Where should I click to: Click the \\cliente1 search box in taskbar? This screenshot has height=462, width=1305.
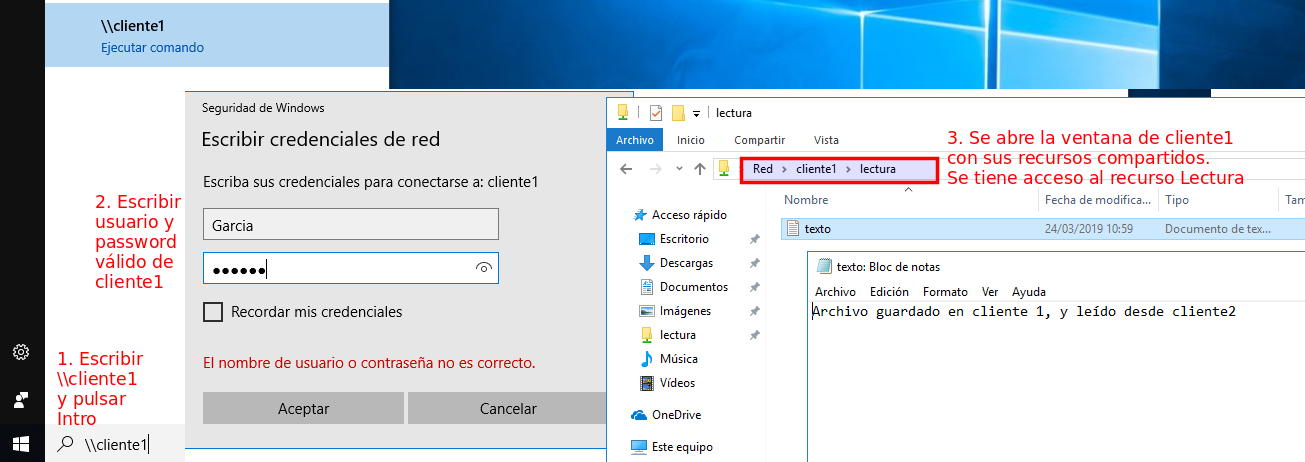[115, 444]
